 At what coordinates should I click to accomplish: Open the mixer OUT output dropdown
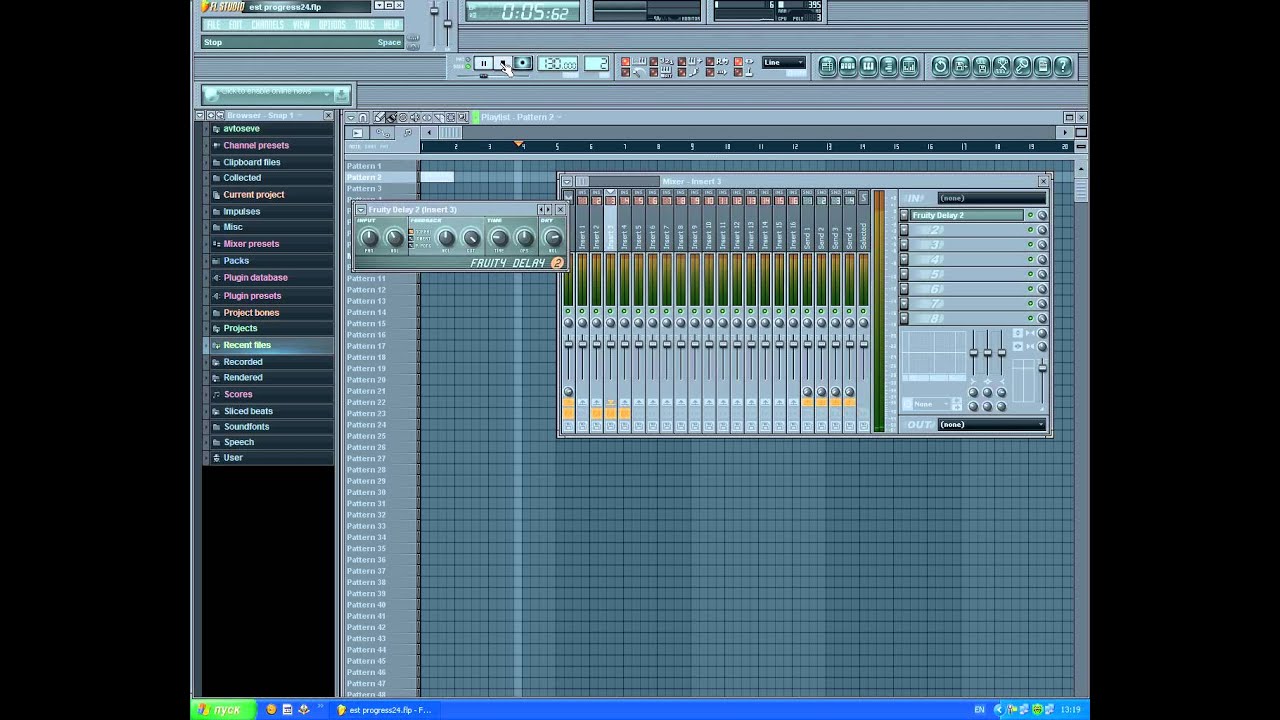(991, 425)
